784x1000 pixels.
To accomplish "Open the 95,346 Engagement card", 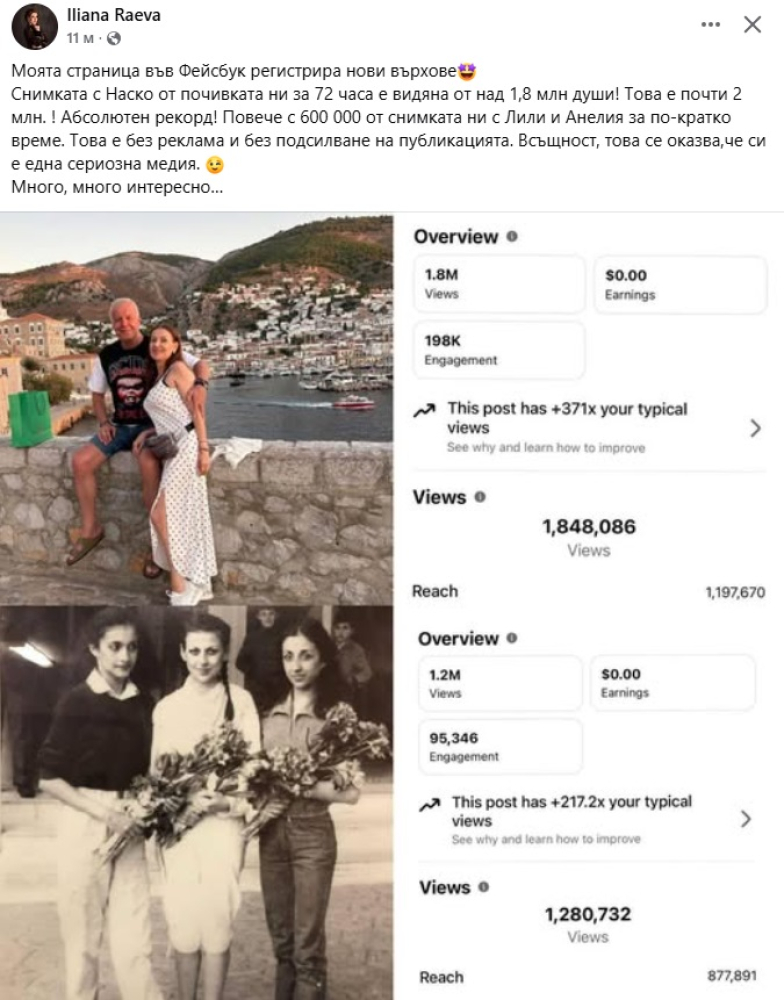I will (499, 747).
